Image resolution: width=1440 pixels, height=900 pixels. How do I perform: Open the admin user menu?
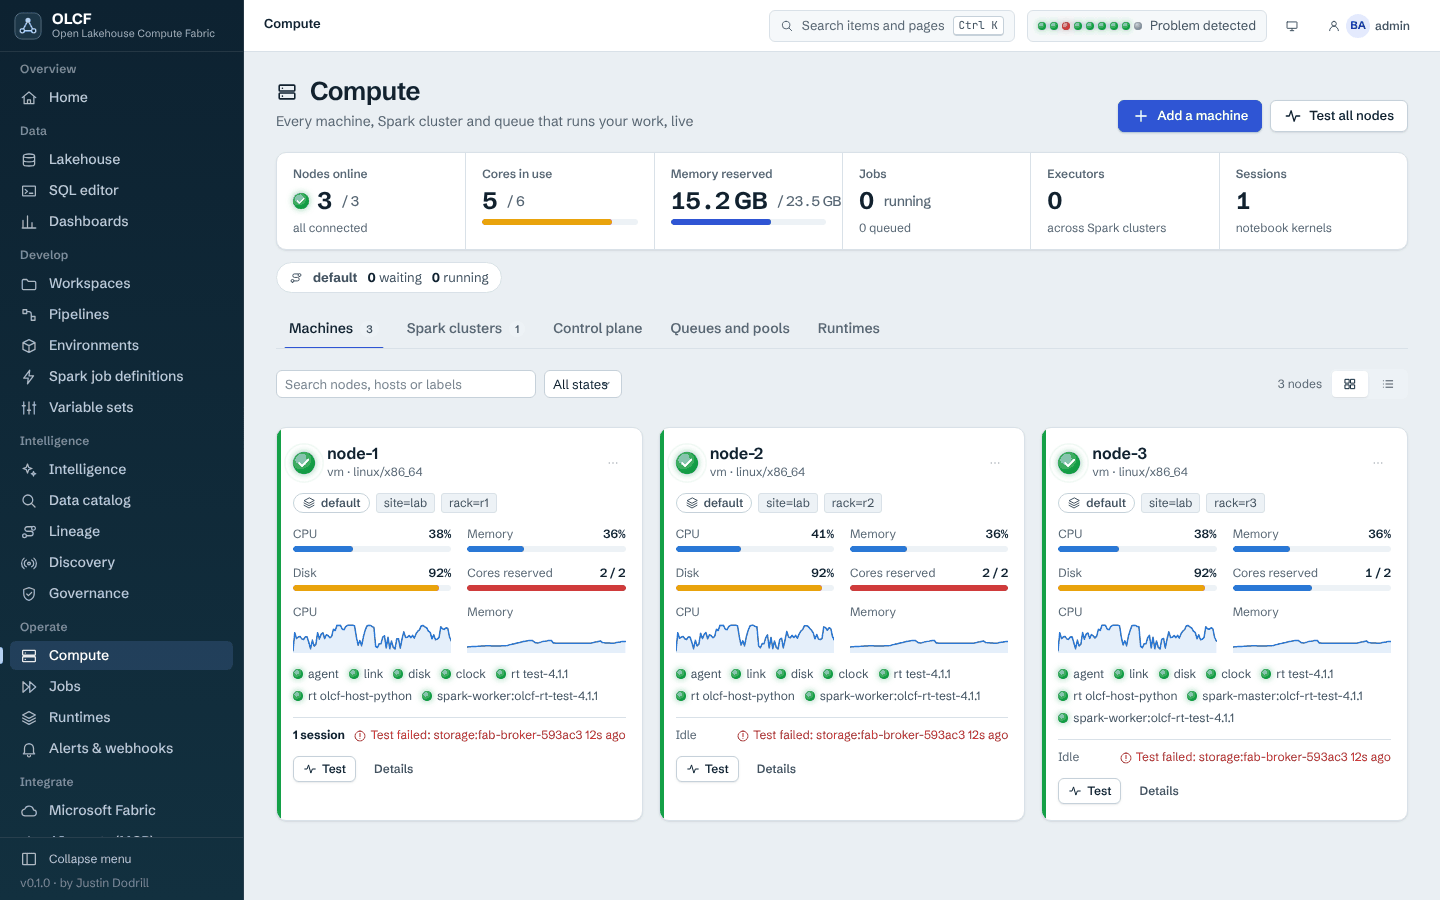1368,26
